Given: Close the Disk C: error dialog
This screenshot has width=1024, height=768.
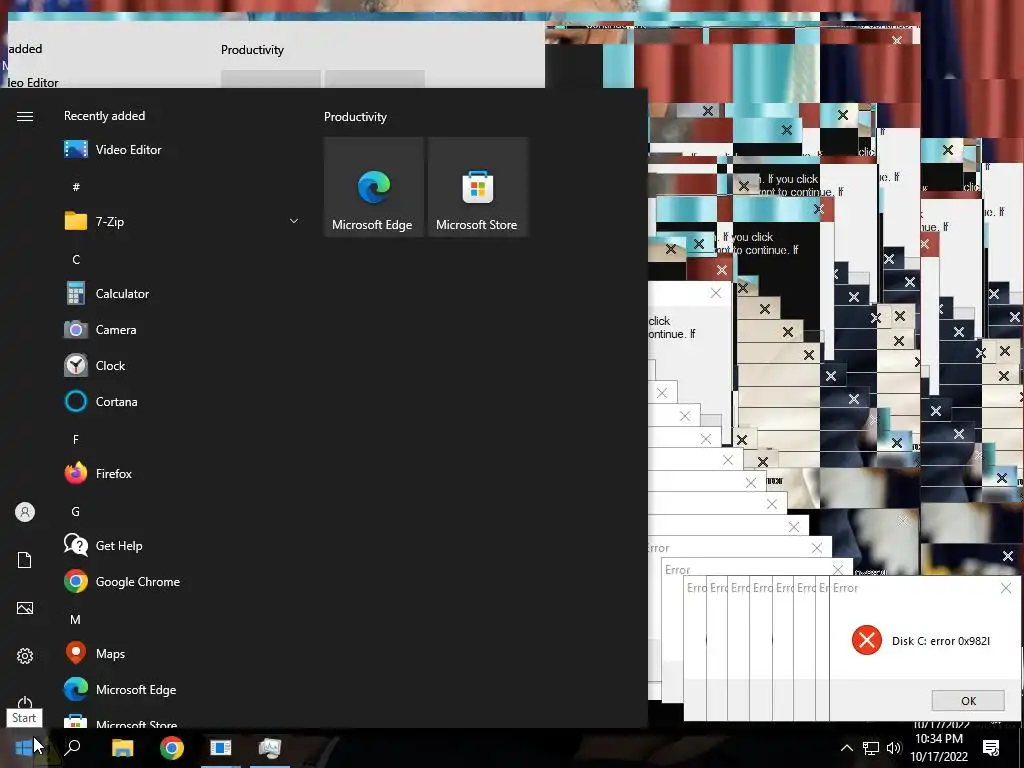Looking at the screenshot, I should pyautogui.click(x=1006, y=588).
